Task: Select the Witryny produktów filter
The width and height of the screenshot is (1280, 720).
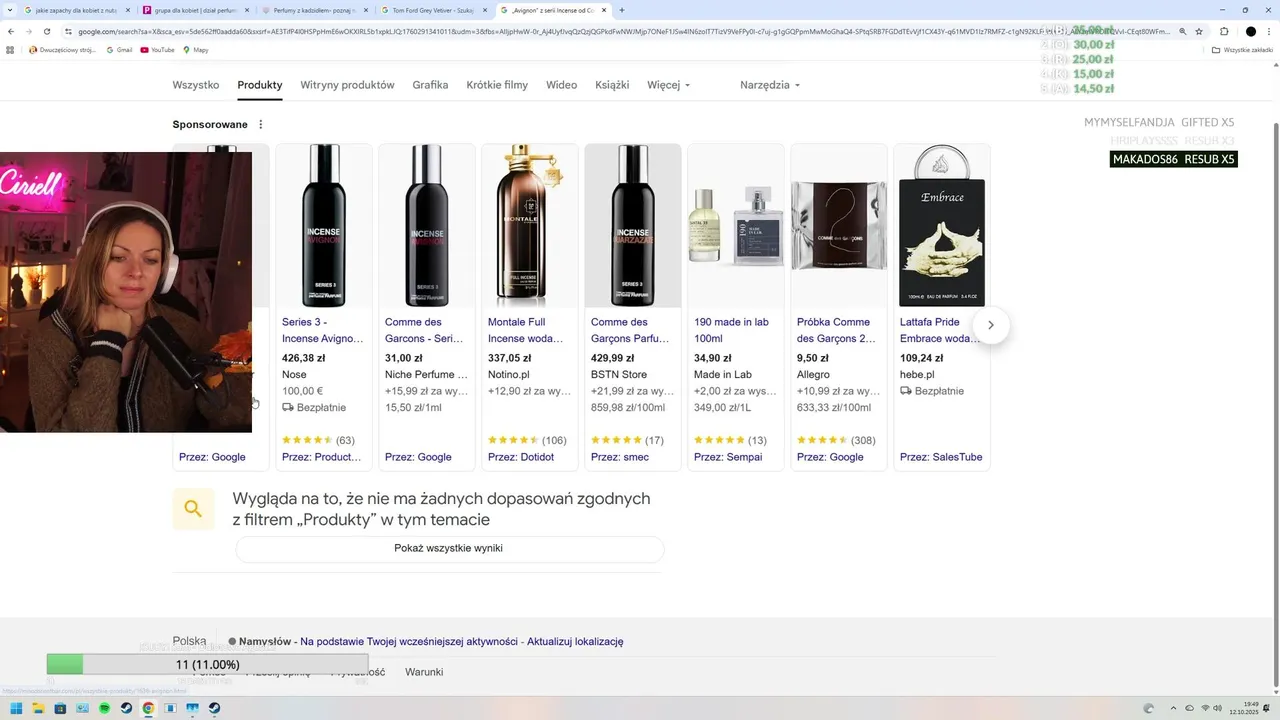Action: coord(347,85)
